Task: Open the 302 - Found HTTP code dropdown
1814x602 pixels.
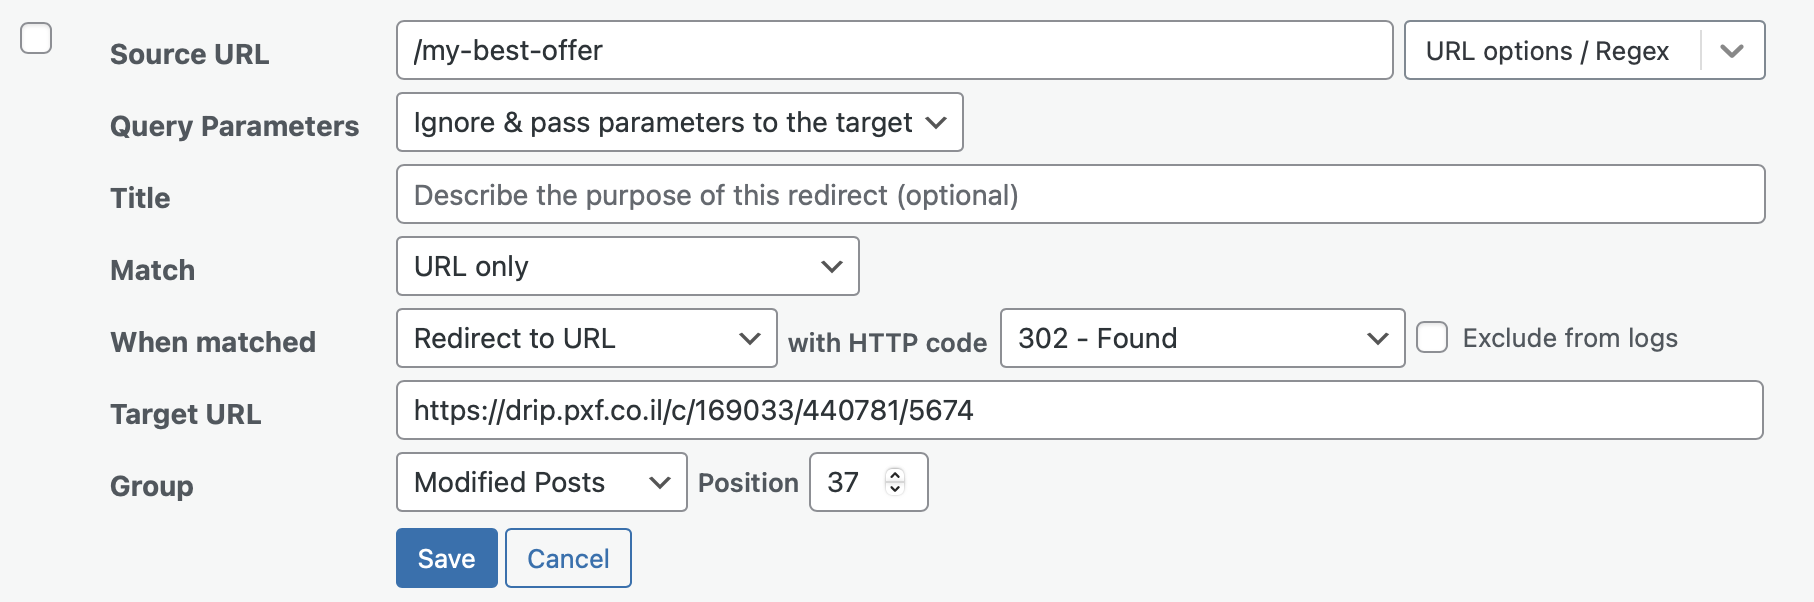Action: tap(1202, 338)
